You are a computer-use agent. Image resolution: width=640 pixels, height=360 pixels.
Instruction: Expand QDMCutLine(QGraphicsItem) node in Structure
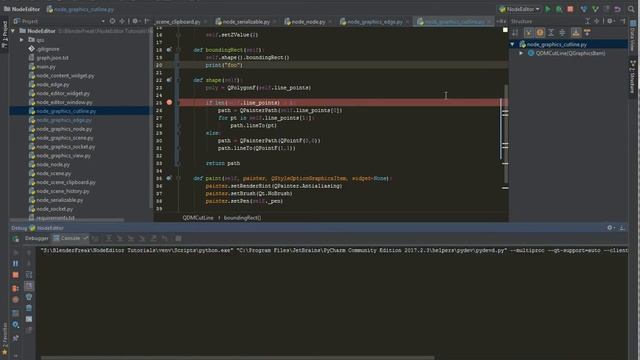(x=521, y=53)
